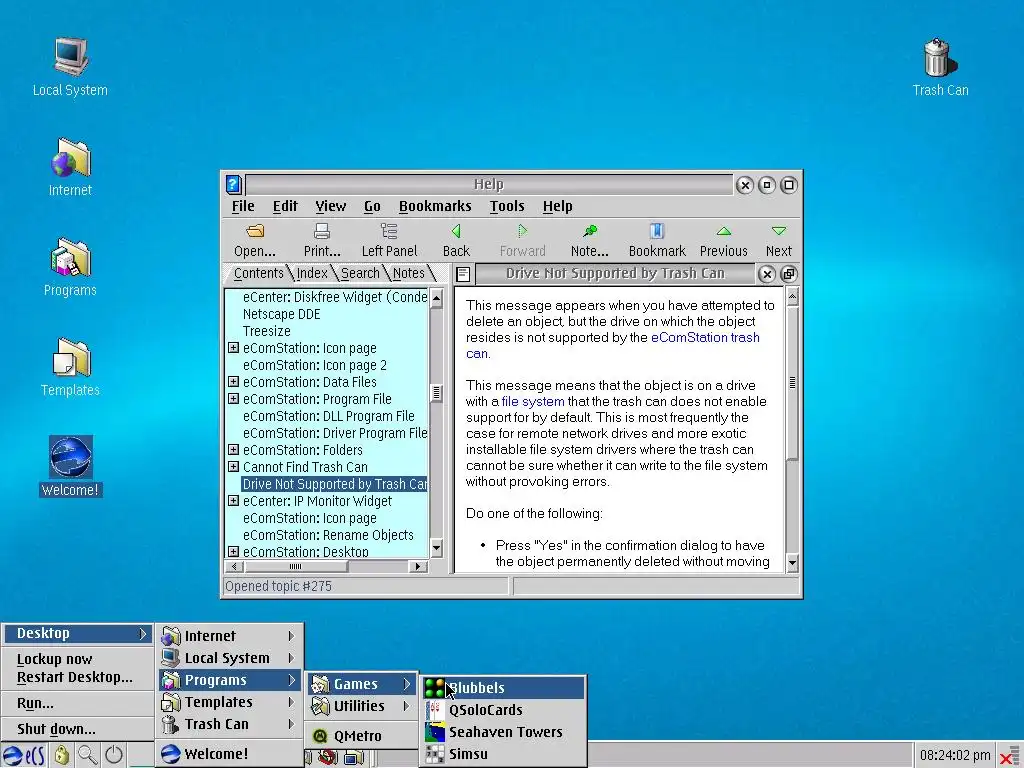Click the magnifying glass search icon in taskbar
This screenshot has height=768, width=1024.
point(87,756)
